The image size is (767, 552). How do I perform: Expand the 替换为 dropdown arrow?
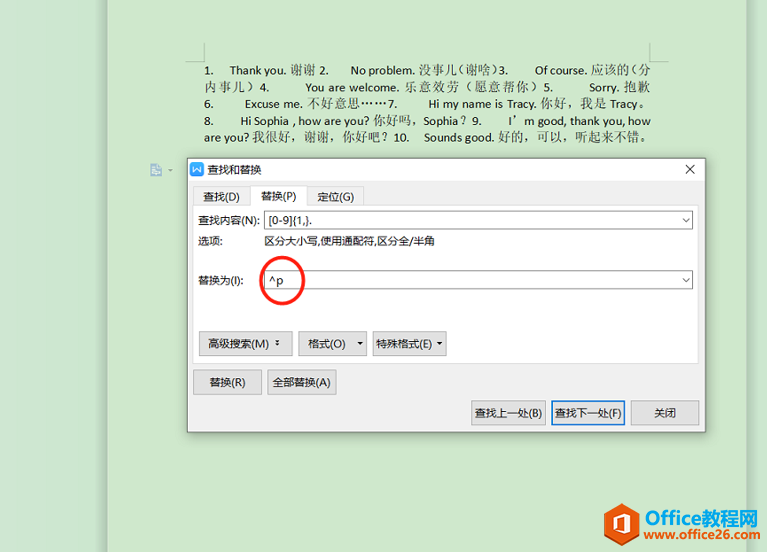[686, 280]
